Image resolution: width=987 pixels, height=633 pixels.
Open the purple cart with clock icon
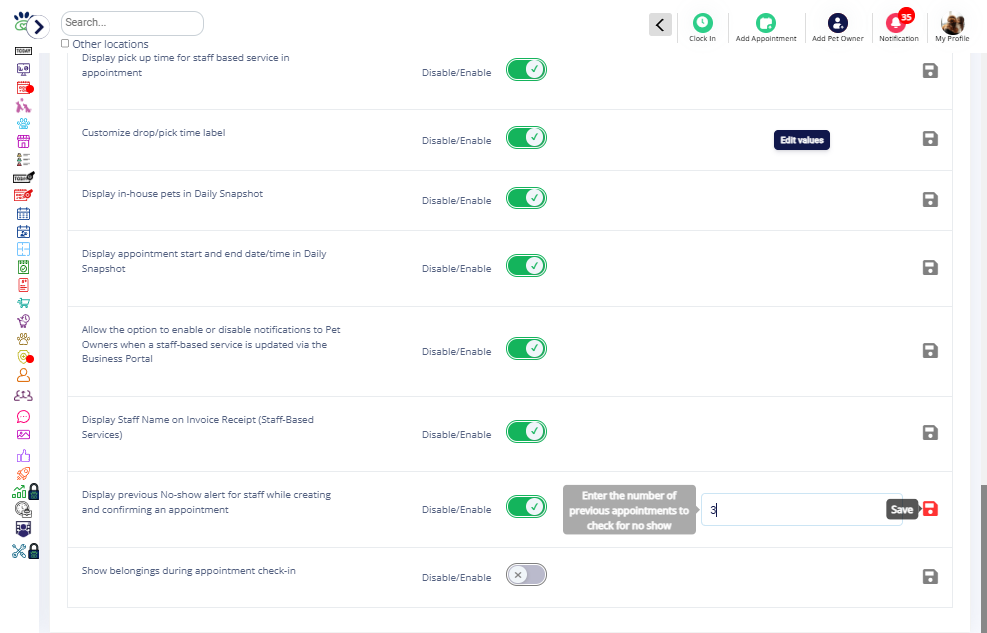(x=23, y=321)
